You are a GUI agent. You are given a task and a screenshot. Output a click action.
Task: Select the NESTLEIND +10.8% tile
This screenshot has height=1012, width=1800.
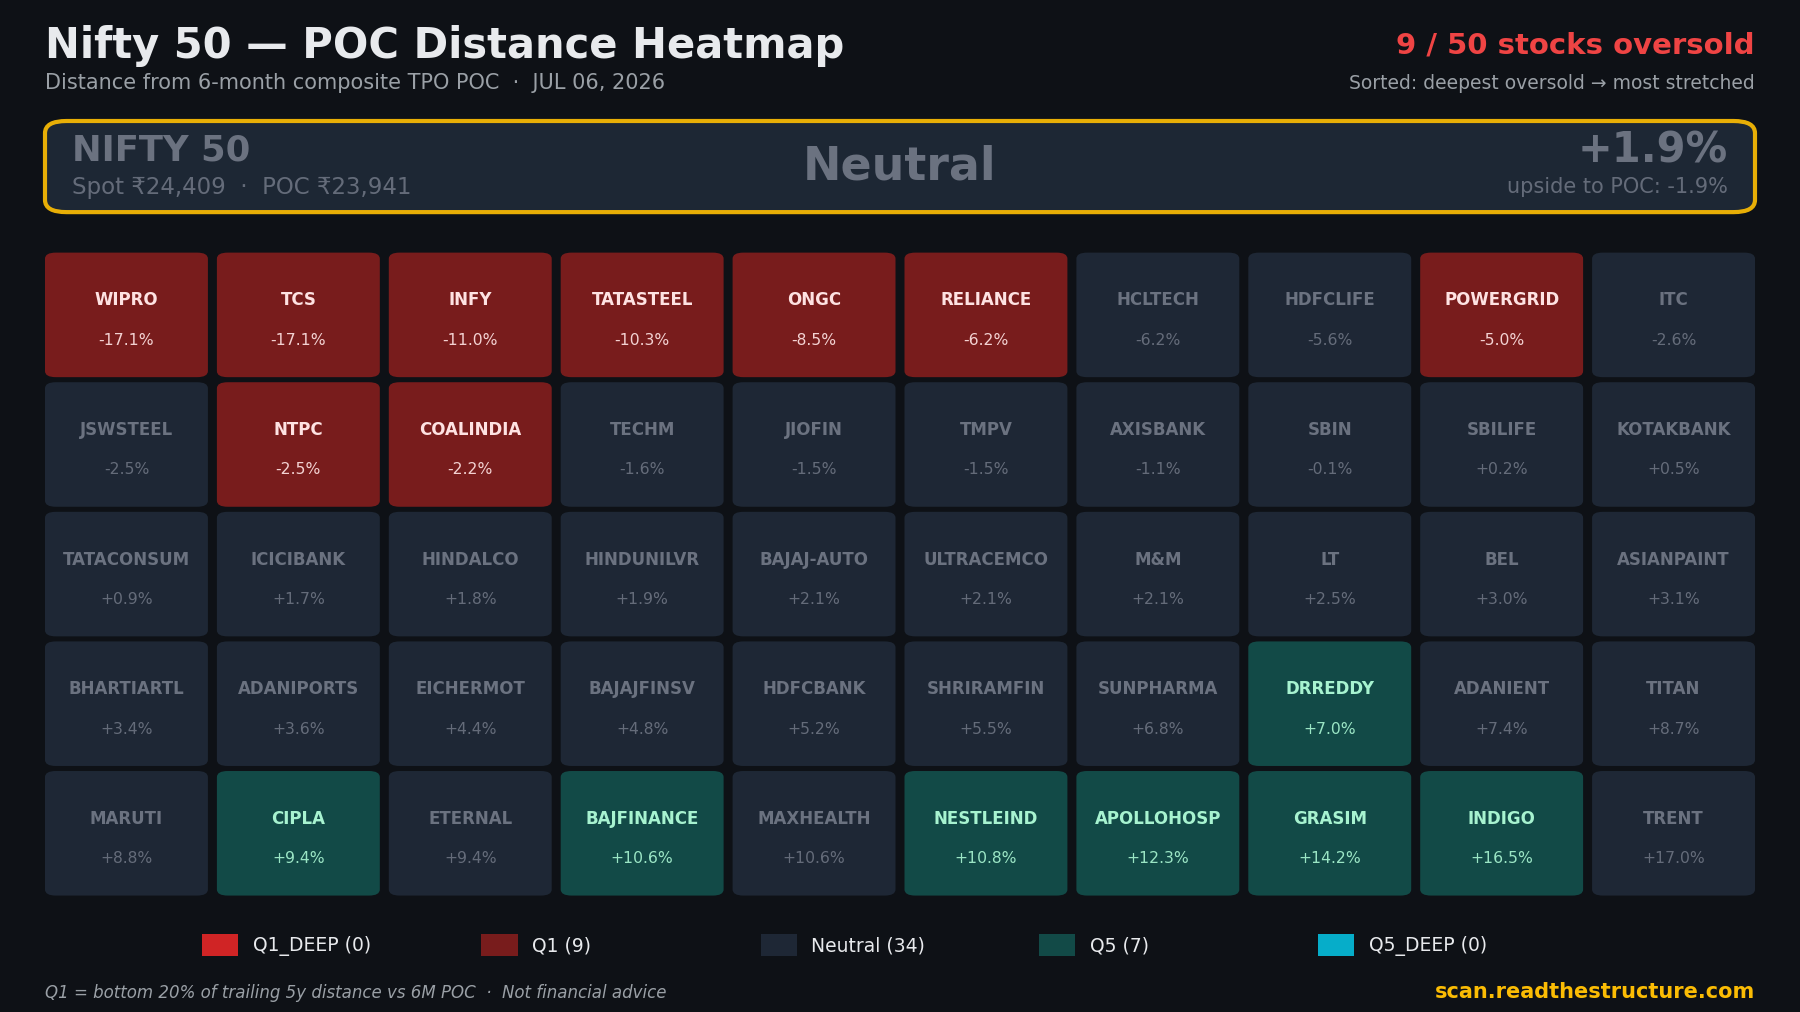986,833
